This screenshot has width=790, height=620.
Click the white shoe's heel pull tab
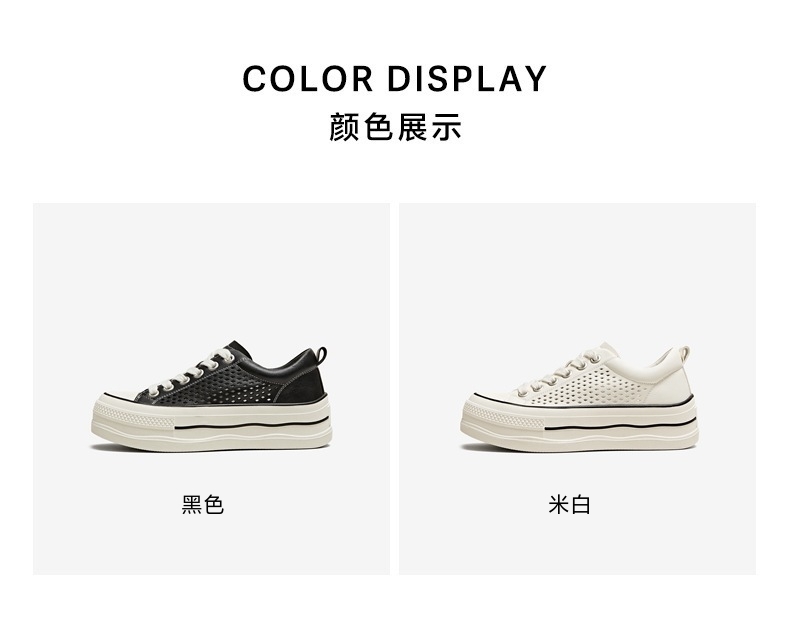[684, 352]
